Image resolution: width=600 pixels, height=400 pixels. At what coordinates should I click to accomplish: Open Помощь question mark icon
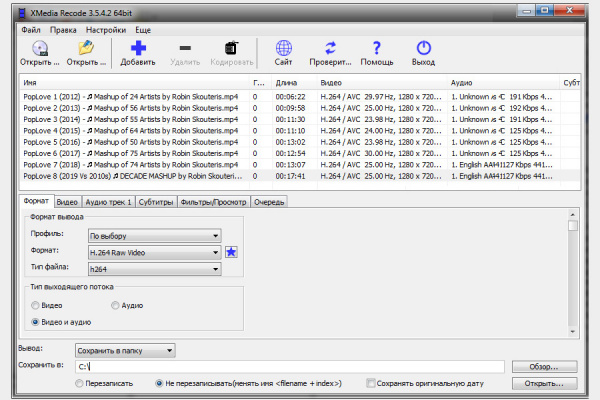point(377,48)
